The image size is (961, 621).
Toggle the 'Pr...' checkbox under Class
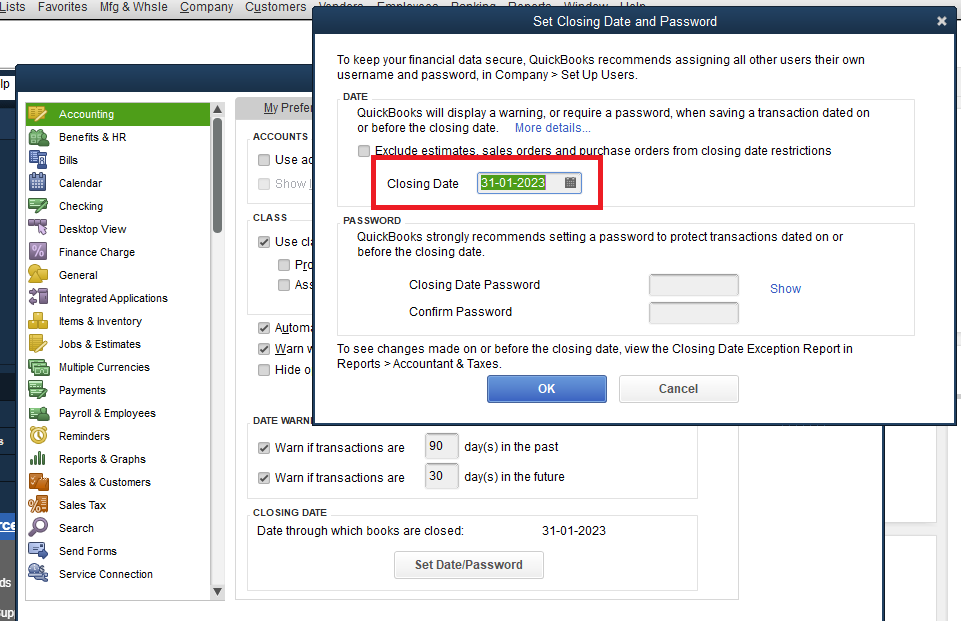click(x=284, y=265)
